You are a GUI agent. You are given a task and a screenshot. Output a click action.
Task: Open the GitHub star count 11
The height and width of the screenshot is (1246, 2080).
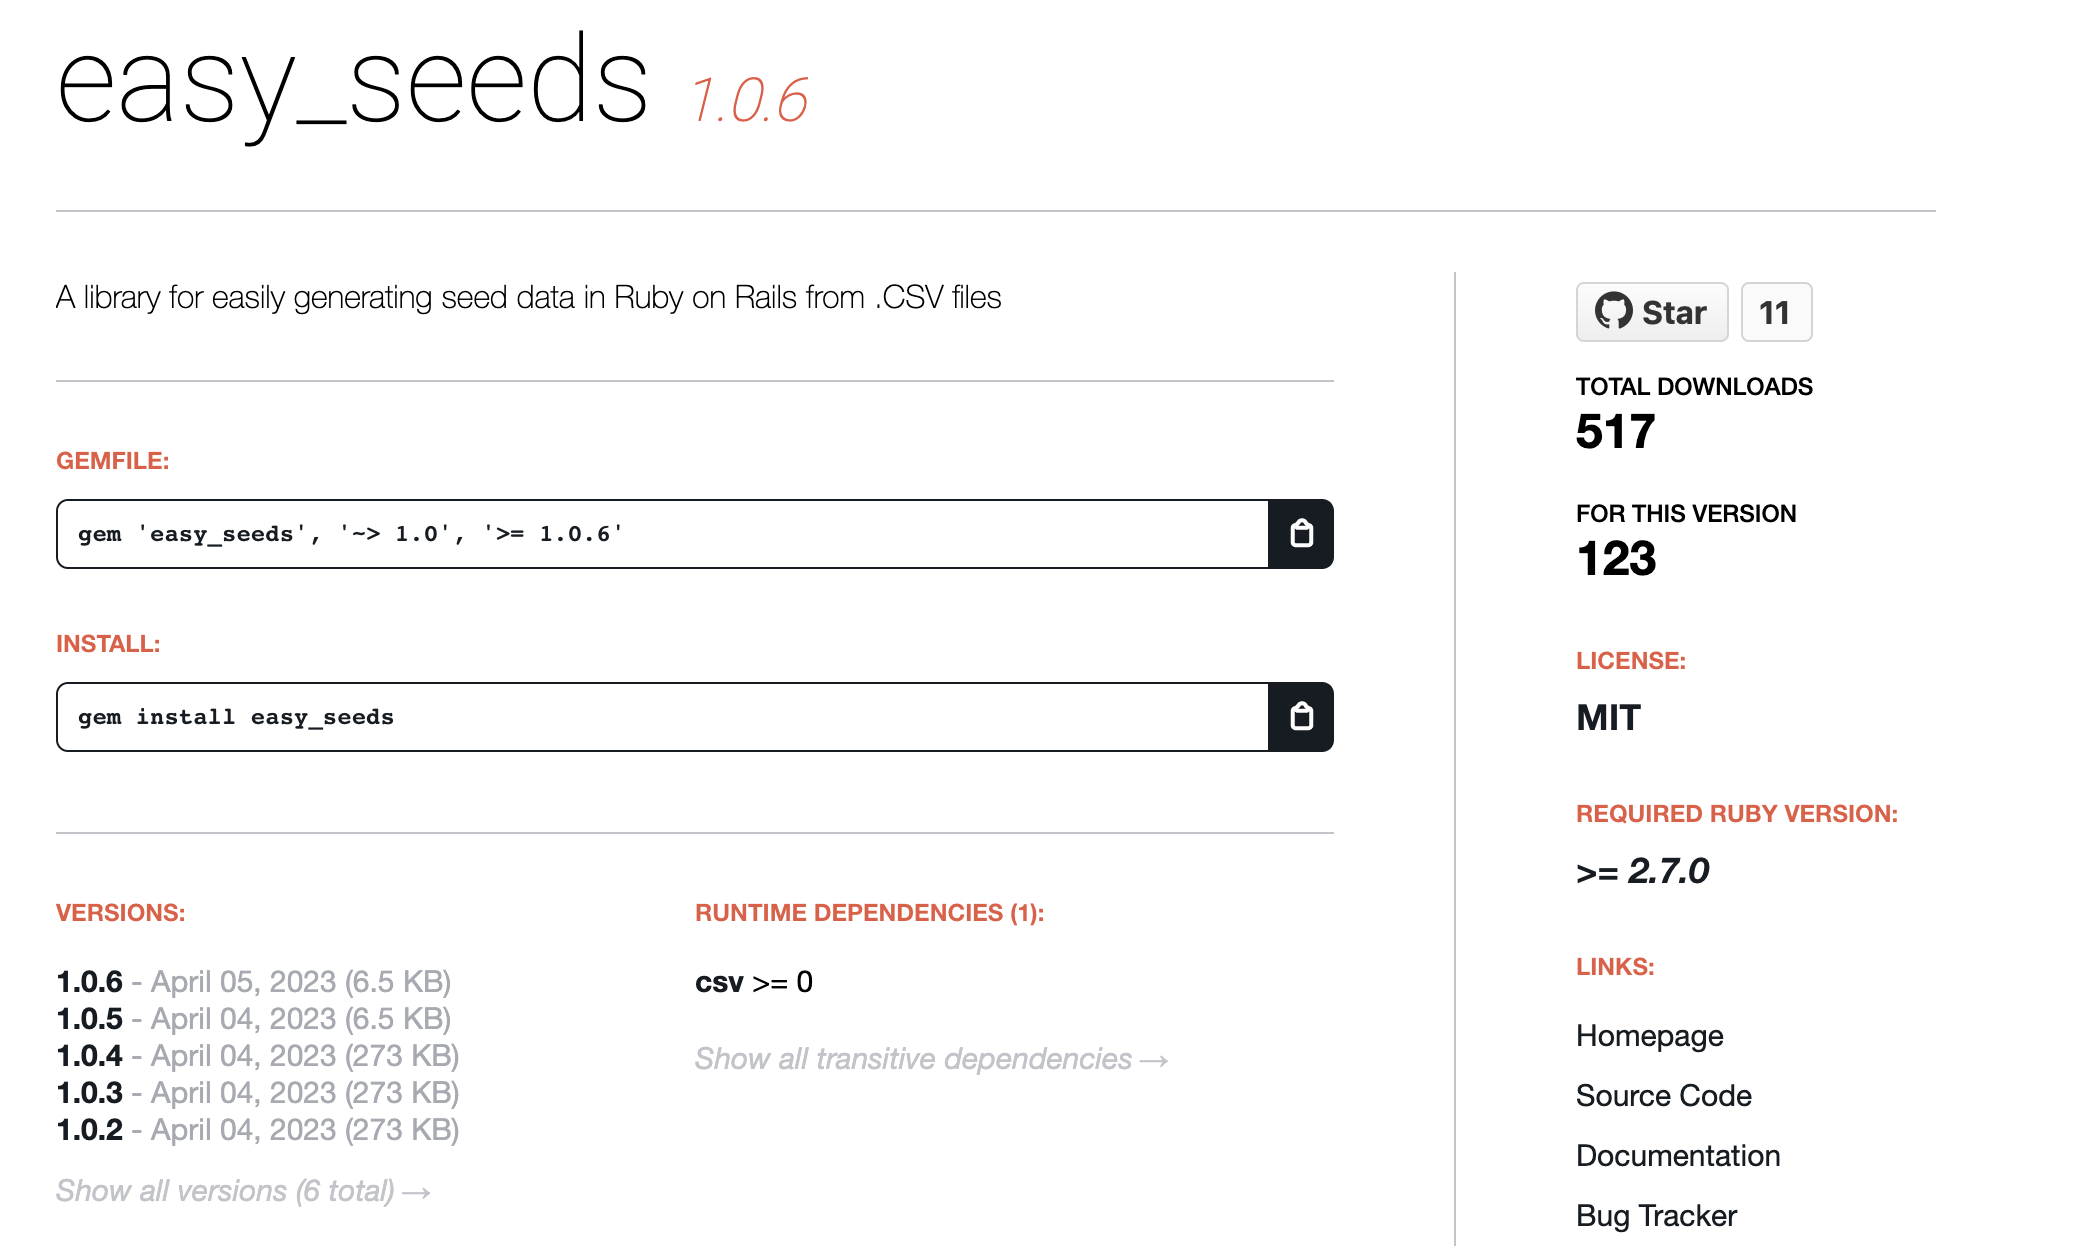point(1775,312)
